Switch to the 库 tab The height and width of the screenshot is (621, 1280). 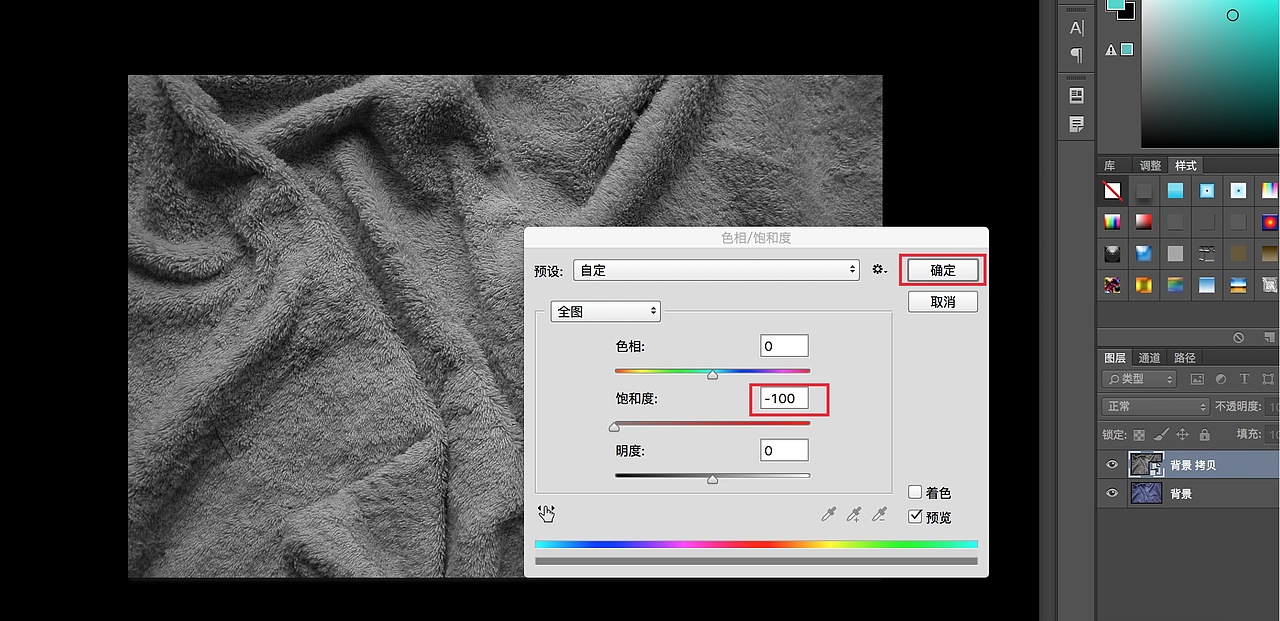pyautogui.click(x=1110, y=165)
